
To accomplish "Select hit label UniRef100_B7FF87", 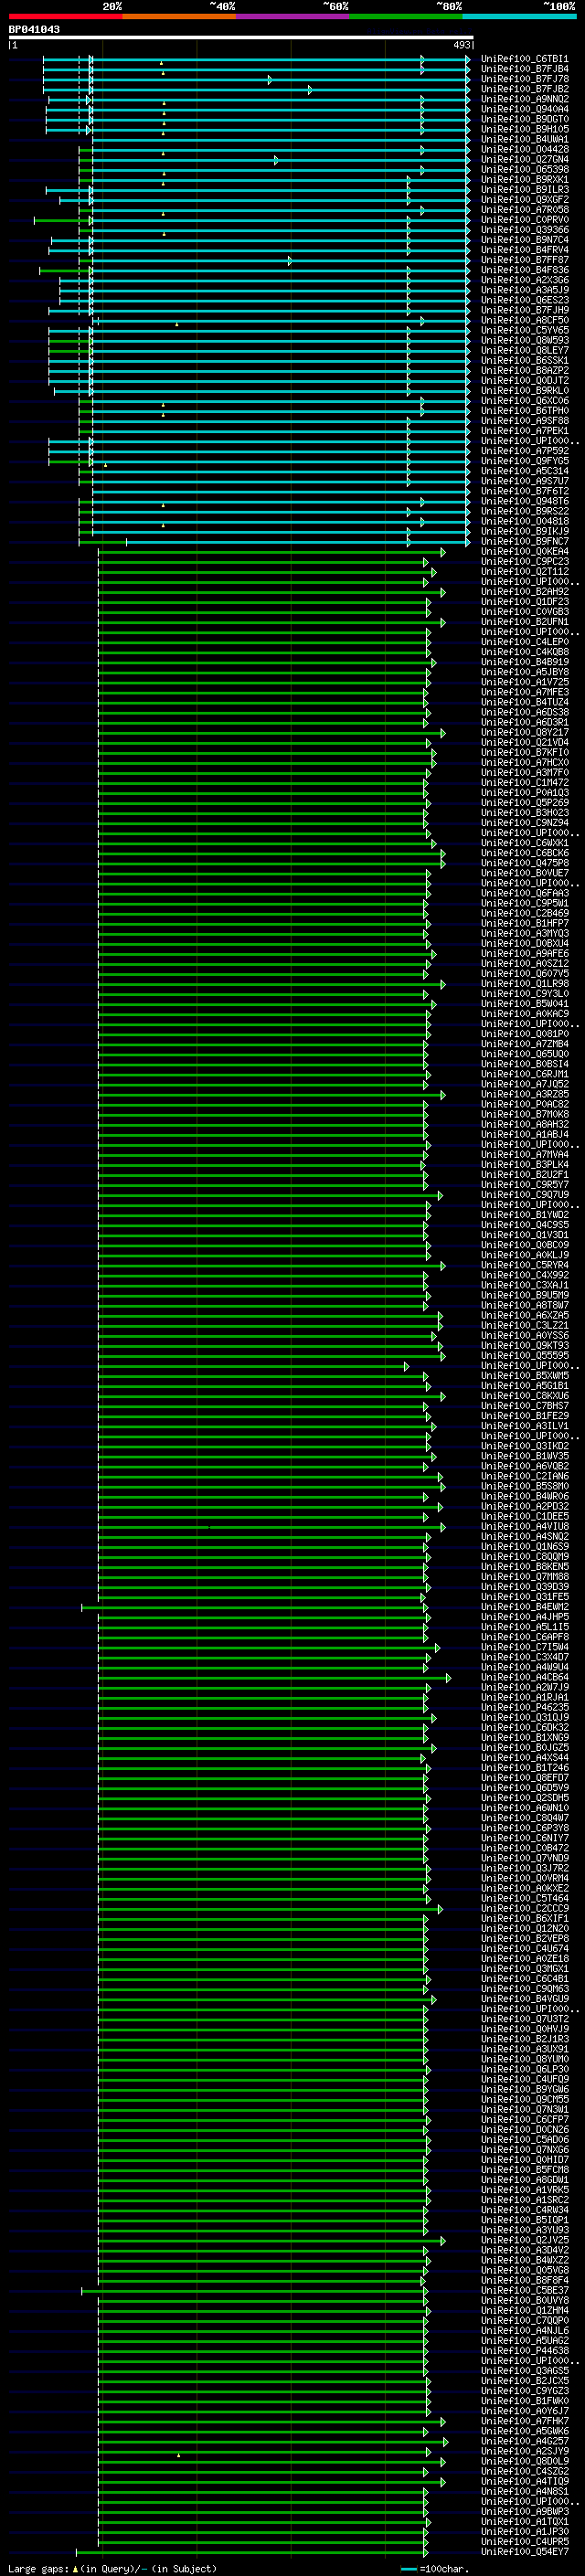I will 524,260.
